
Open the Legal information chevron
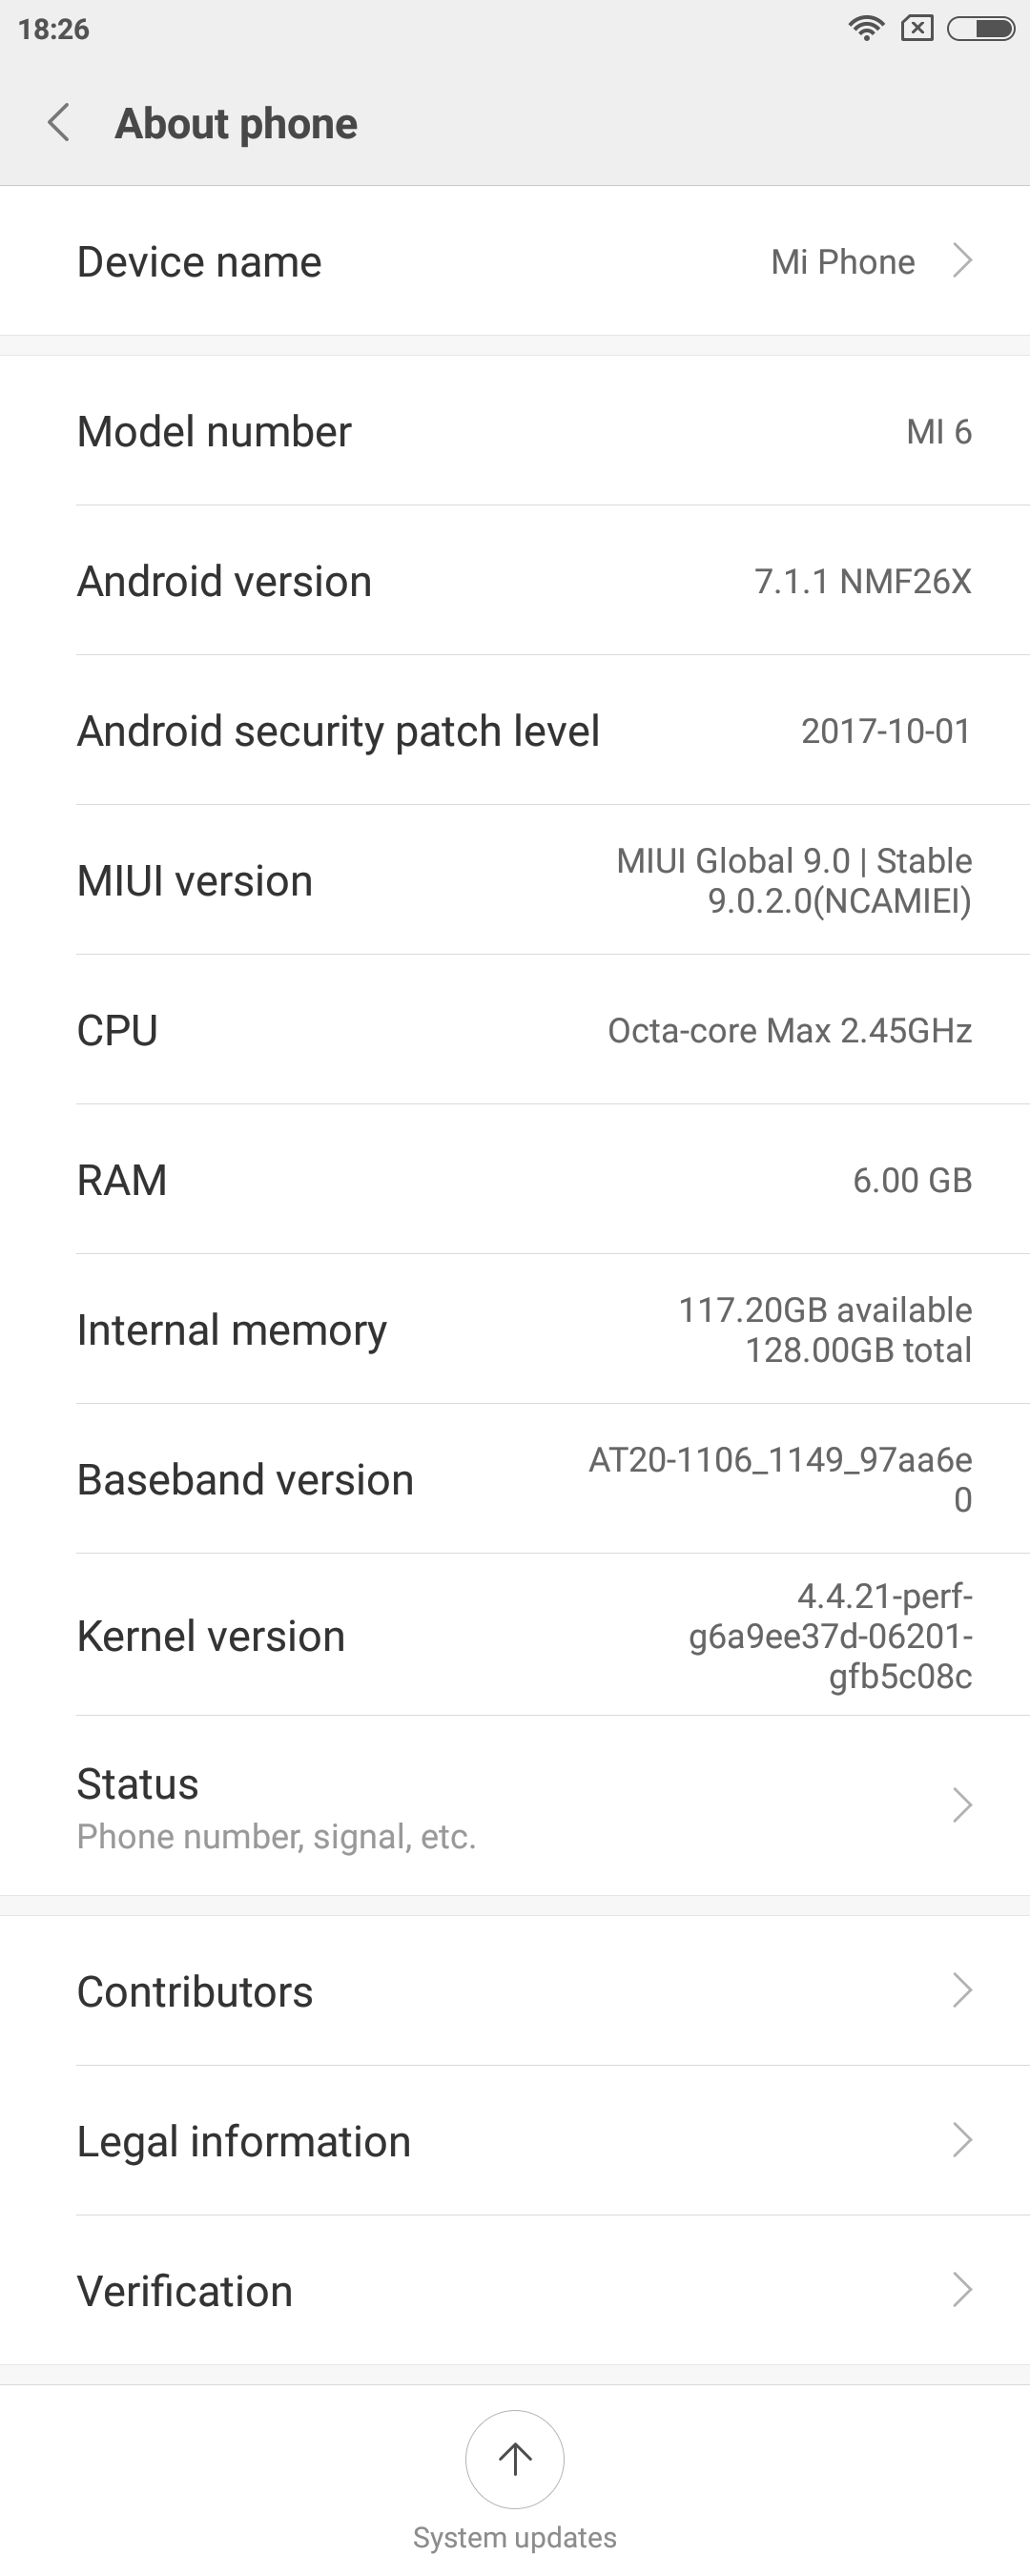click(x=962, y=2140)
